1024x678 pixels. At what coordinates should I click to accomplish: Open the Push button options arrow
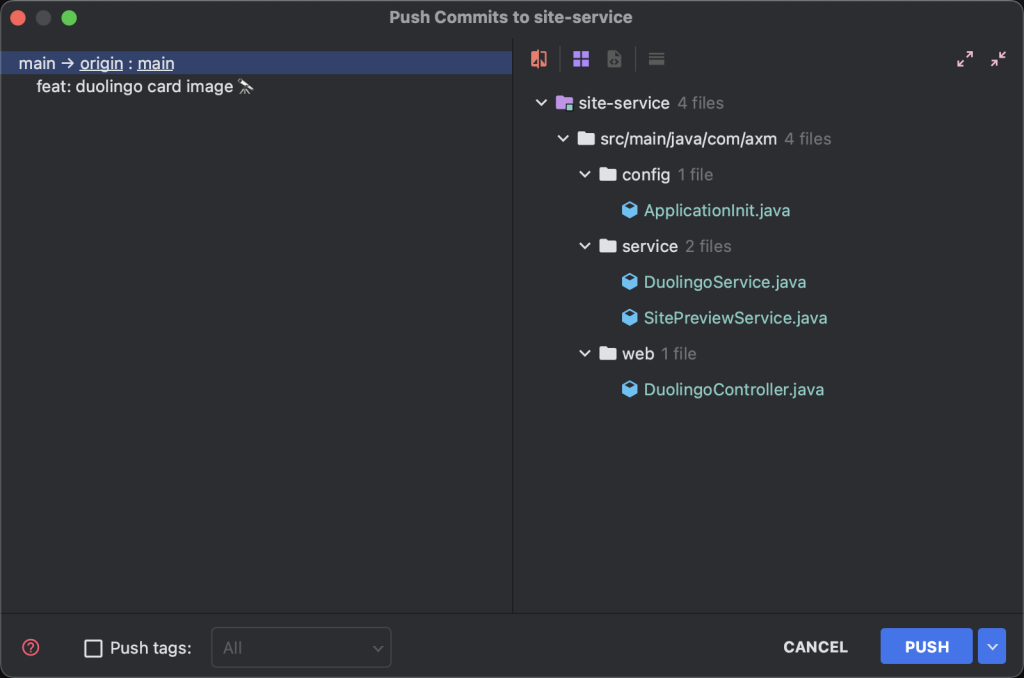[x=991, y=647]
